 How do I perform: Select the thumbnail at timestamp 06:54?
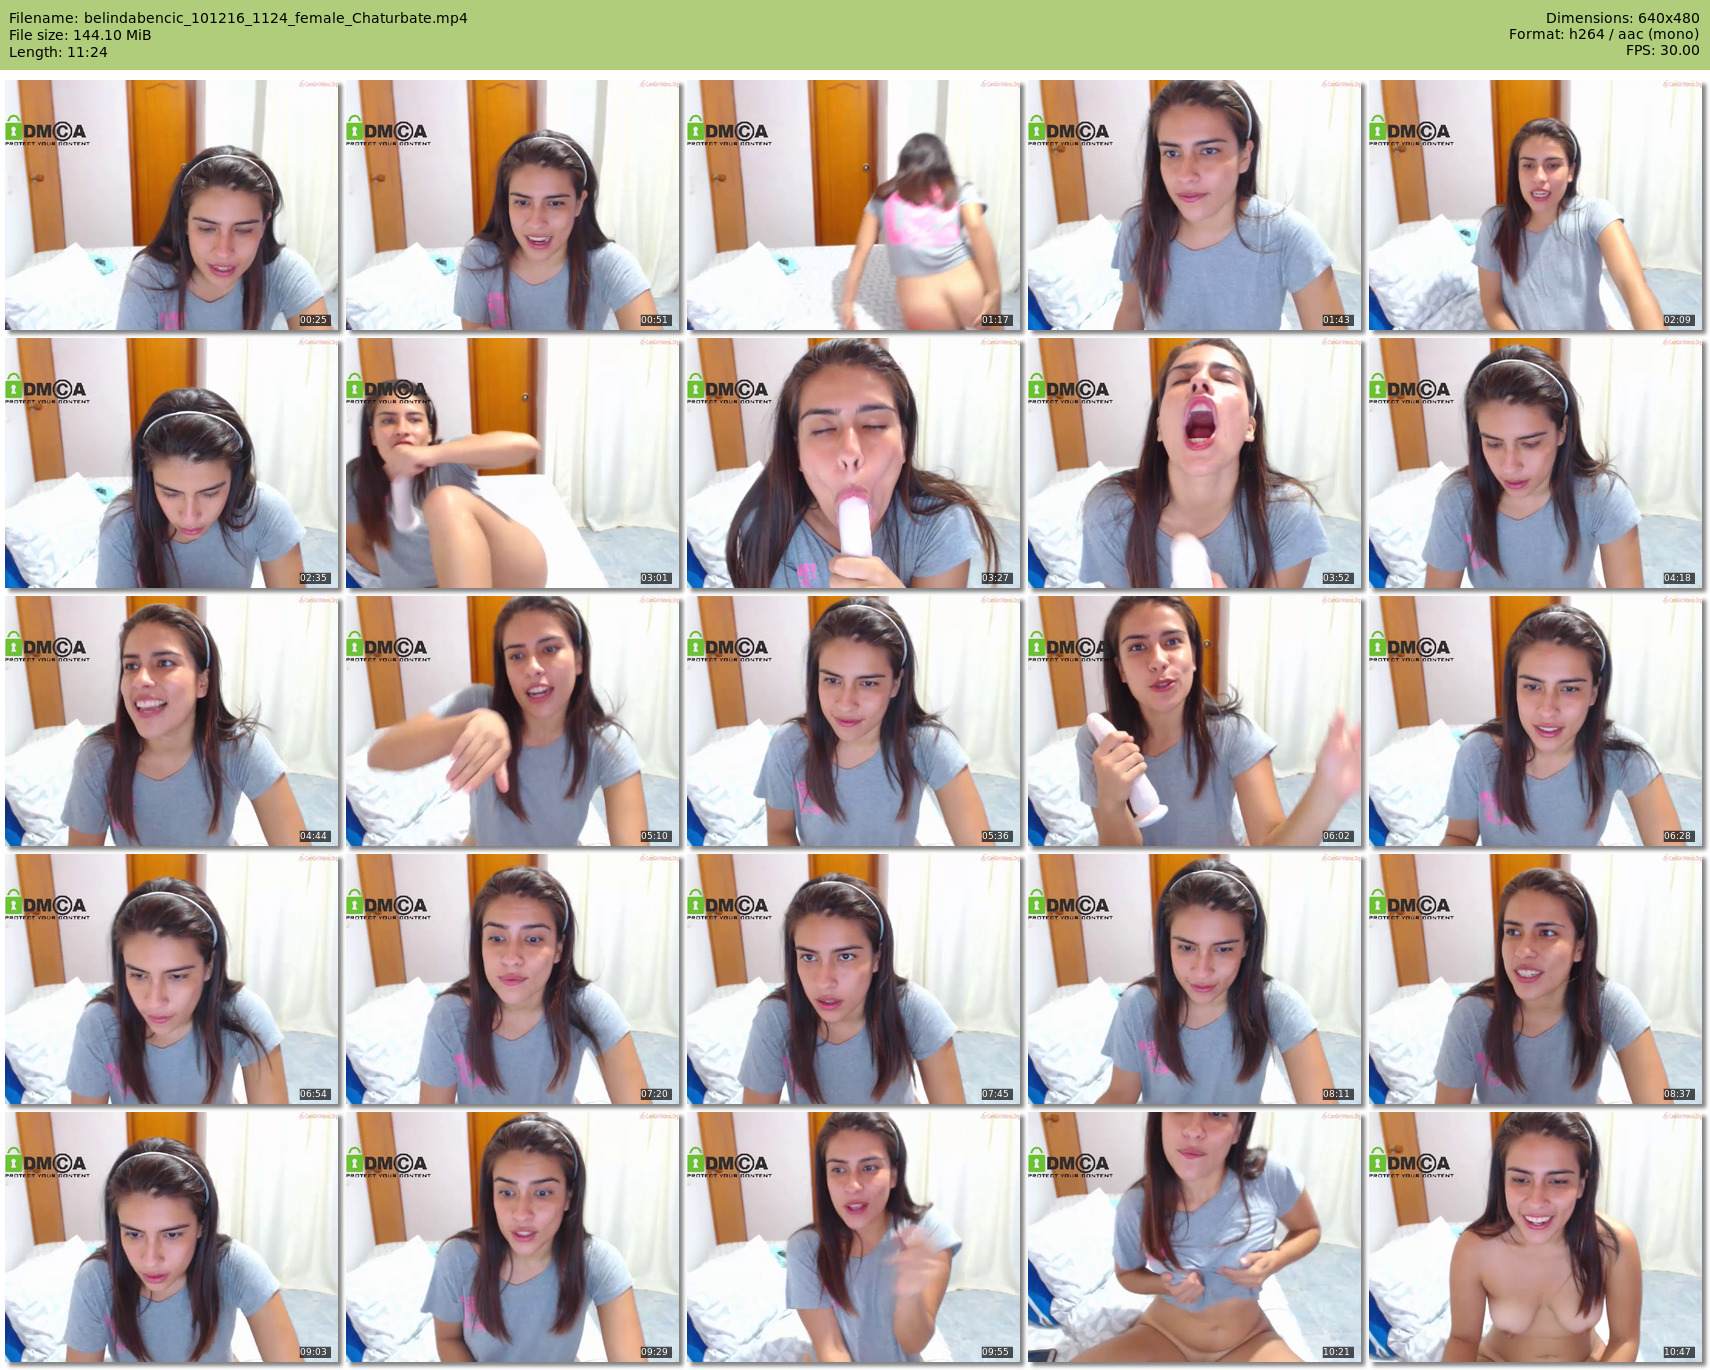click(172, 979)
